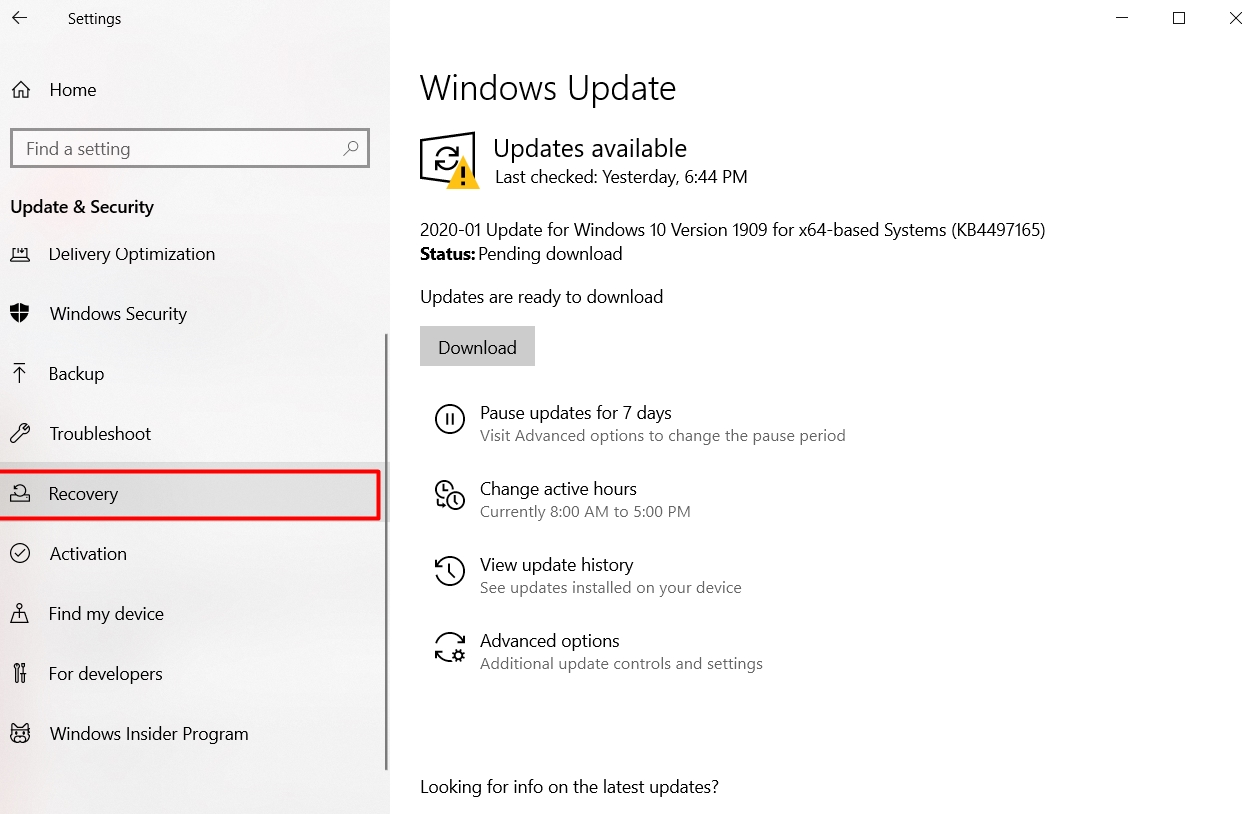Click the Windows Security shield icon
Image resolution: width=1243 pixels, height=814 pixels.
[x=19, y=313]
